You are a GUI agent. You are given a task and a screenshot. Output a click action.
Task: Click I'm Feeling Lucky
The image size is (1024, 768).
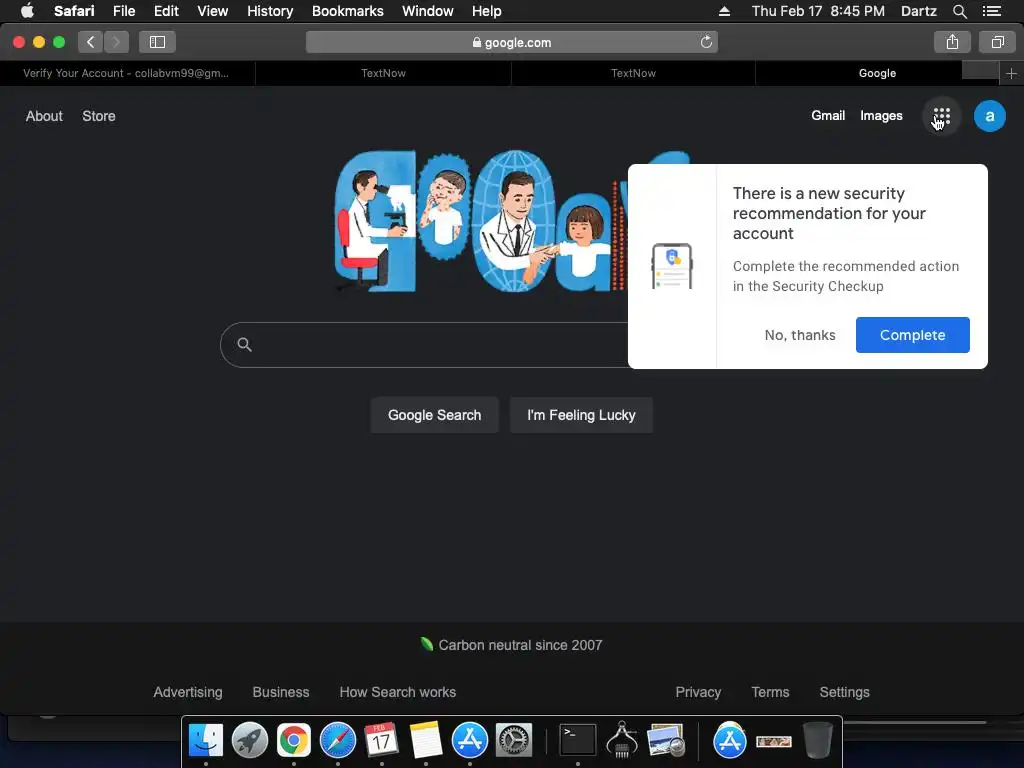click(581, 415)
